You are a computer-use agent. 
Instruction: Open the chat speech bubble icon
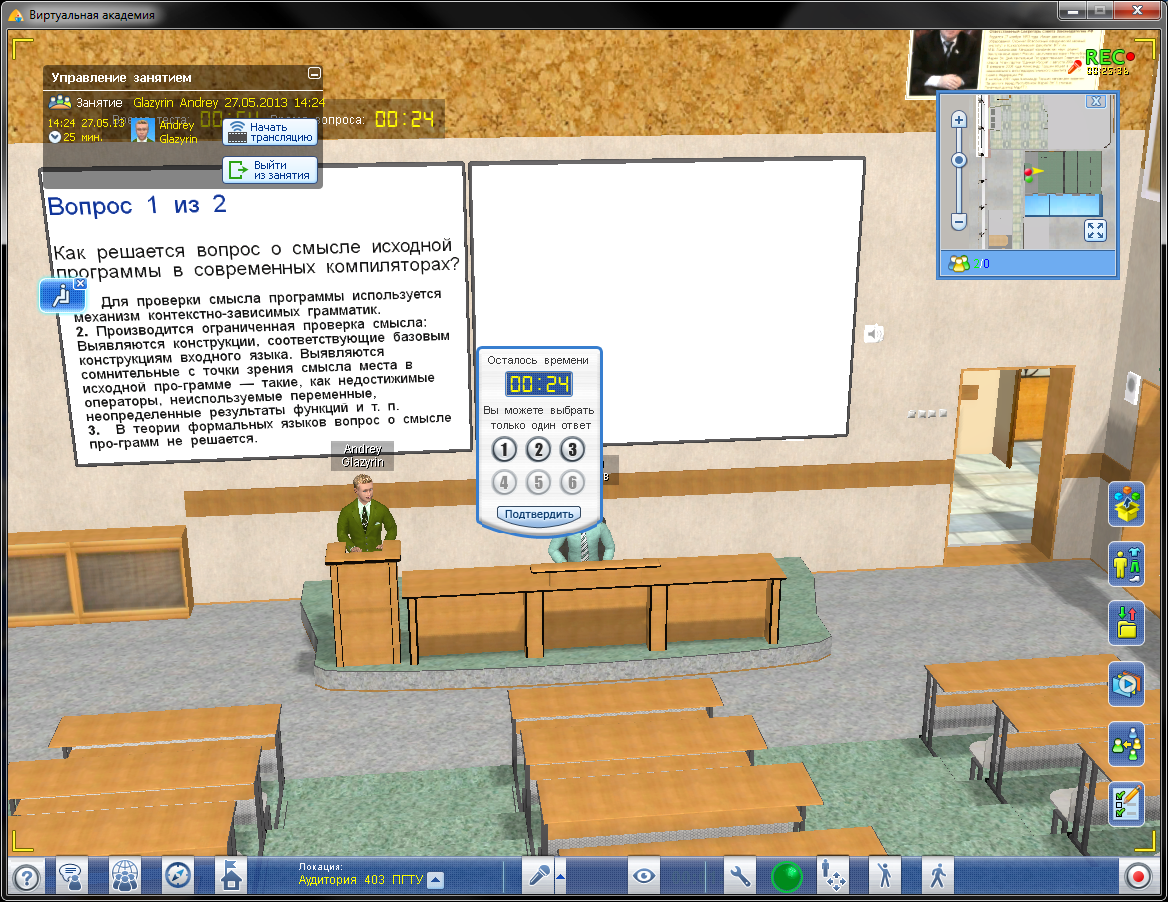point(71,877)
